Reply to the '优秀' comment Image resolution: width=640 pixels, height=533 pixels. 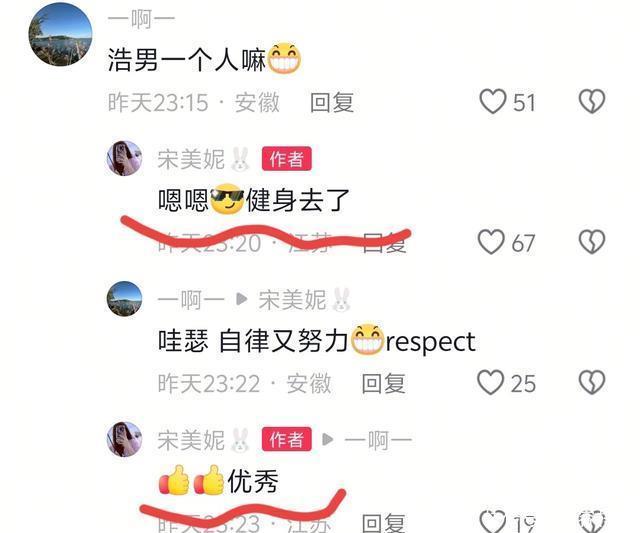coord(384,523)
